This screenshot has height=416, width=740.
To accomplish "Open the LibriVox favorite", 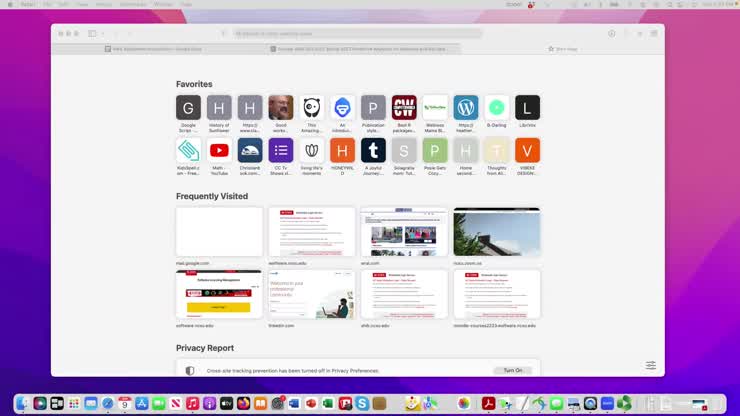I will 527,108.
